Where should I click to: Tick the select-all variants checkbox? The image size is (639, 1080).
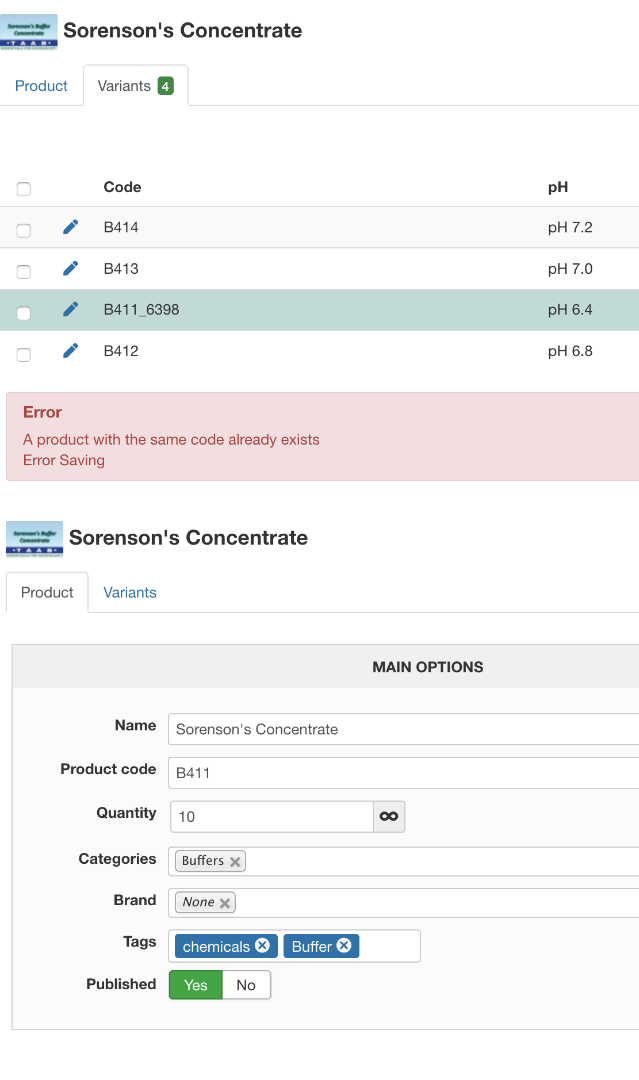point(24,189)
